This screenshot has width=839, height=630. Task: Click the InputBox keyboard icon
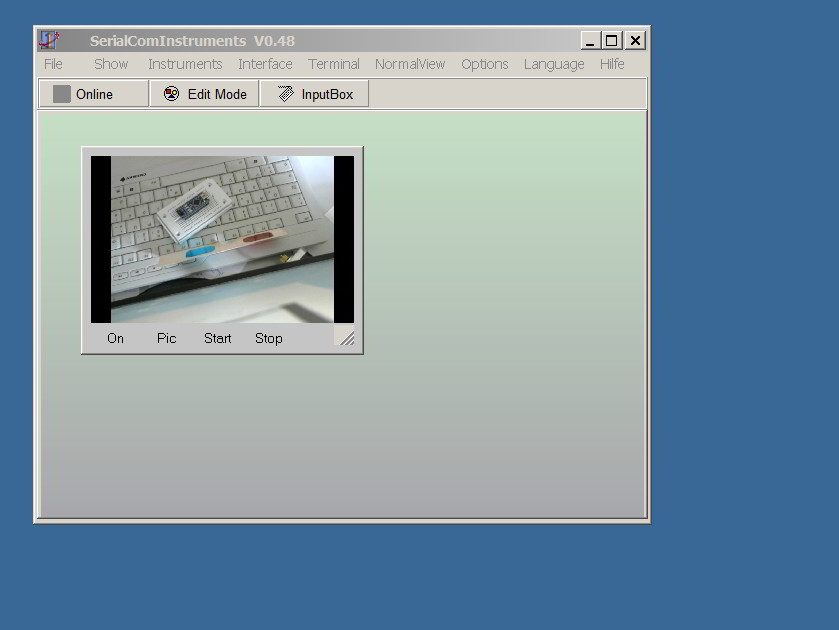pos(286,94)
